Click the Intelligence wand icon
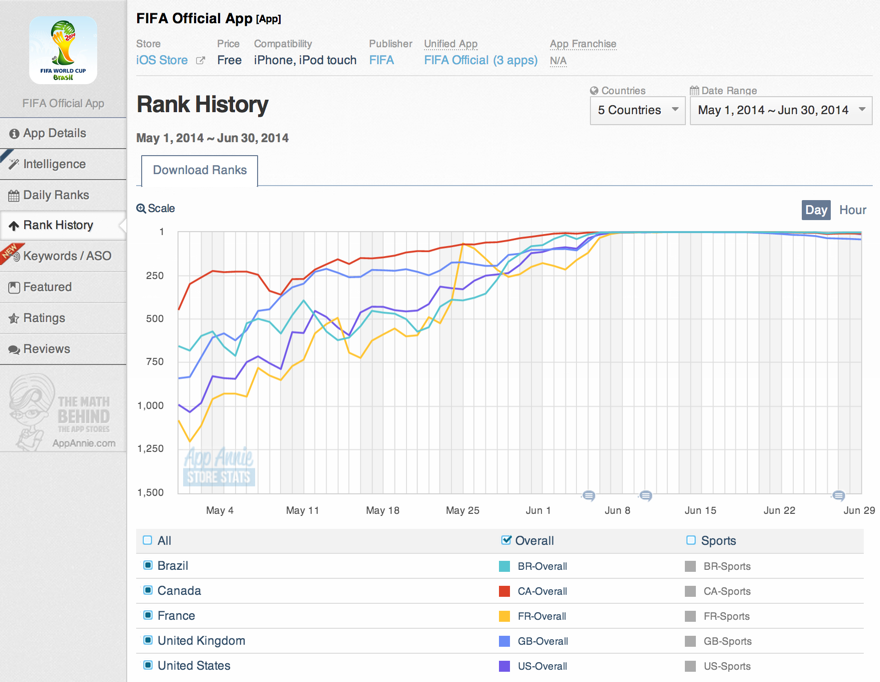Image resolution: width=880 pixels, height=682 pixels. (x=14, y=164)
